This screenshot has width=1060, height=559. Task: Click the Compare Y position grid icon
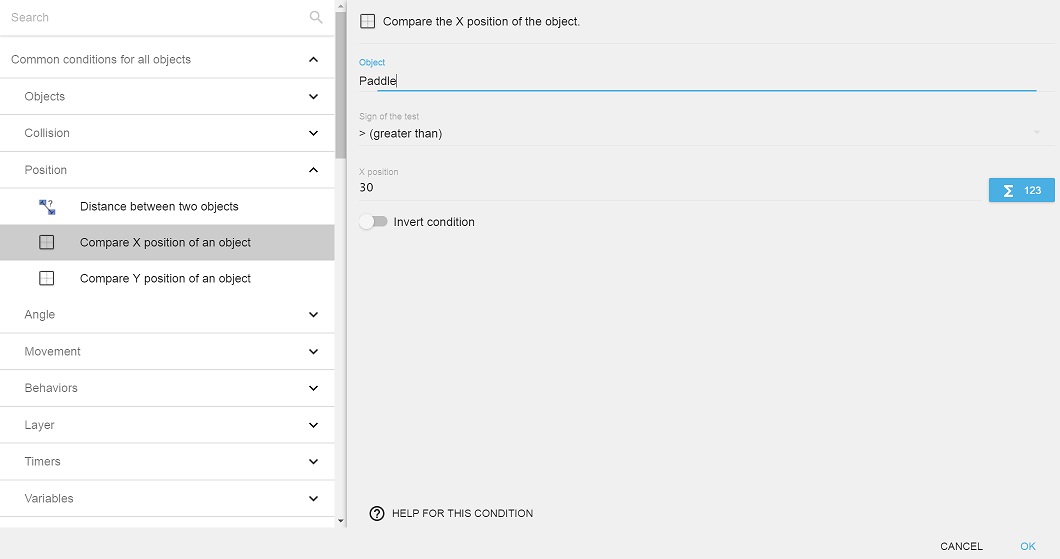click(x=47, y=279)
